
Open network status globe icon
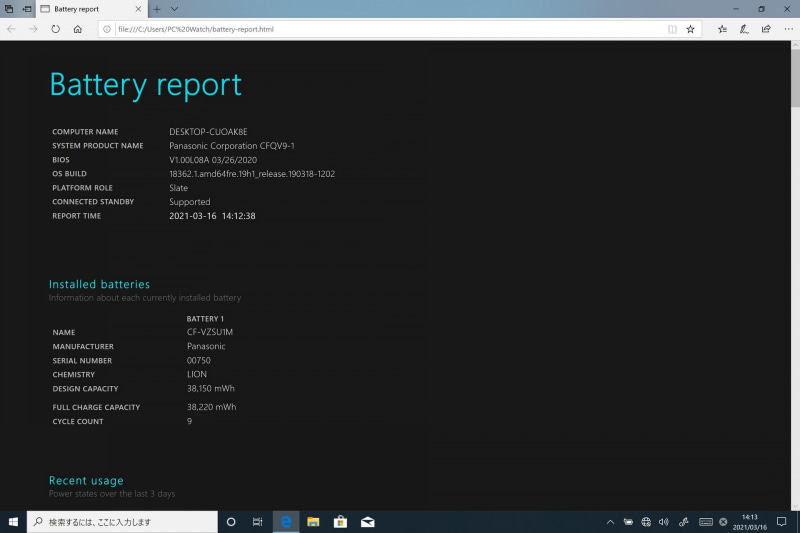(646, 522)
